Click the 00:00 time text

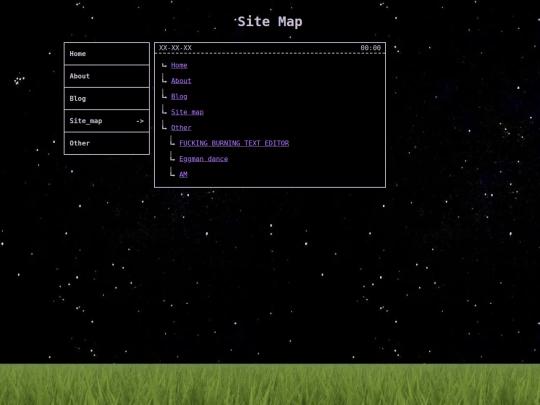(371, 48)
